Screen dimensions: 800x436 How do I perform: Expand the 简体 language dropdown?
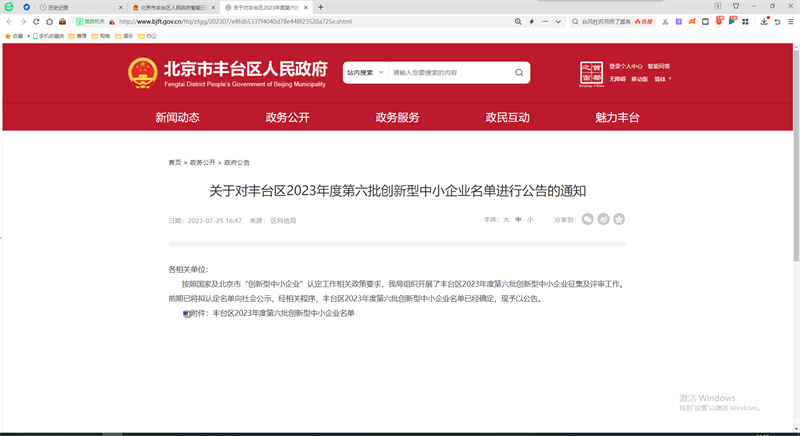pyautogui.click(x=662, y=79)
